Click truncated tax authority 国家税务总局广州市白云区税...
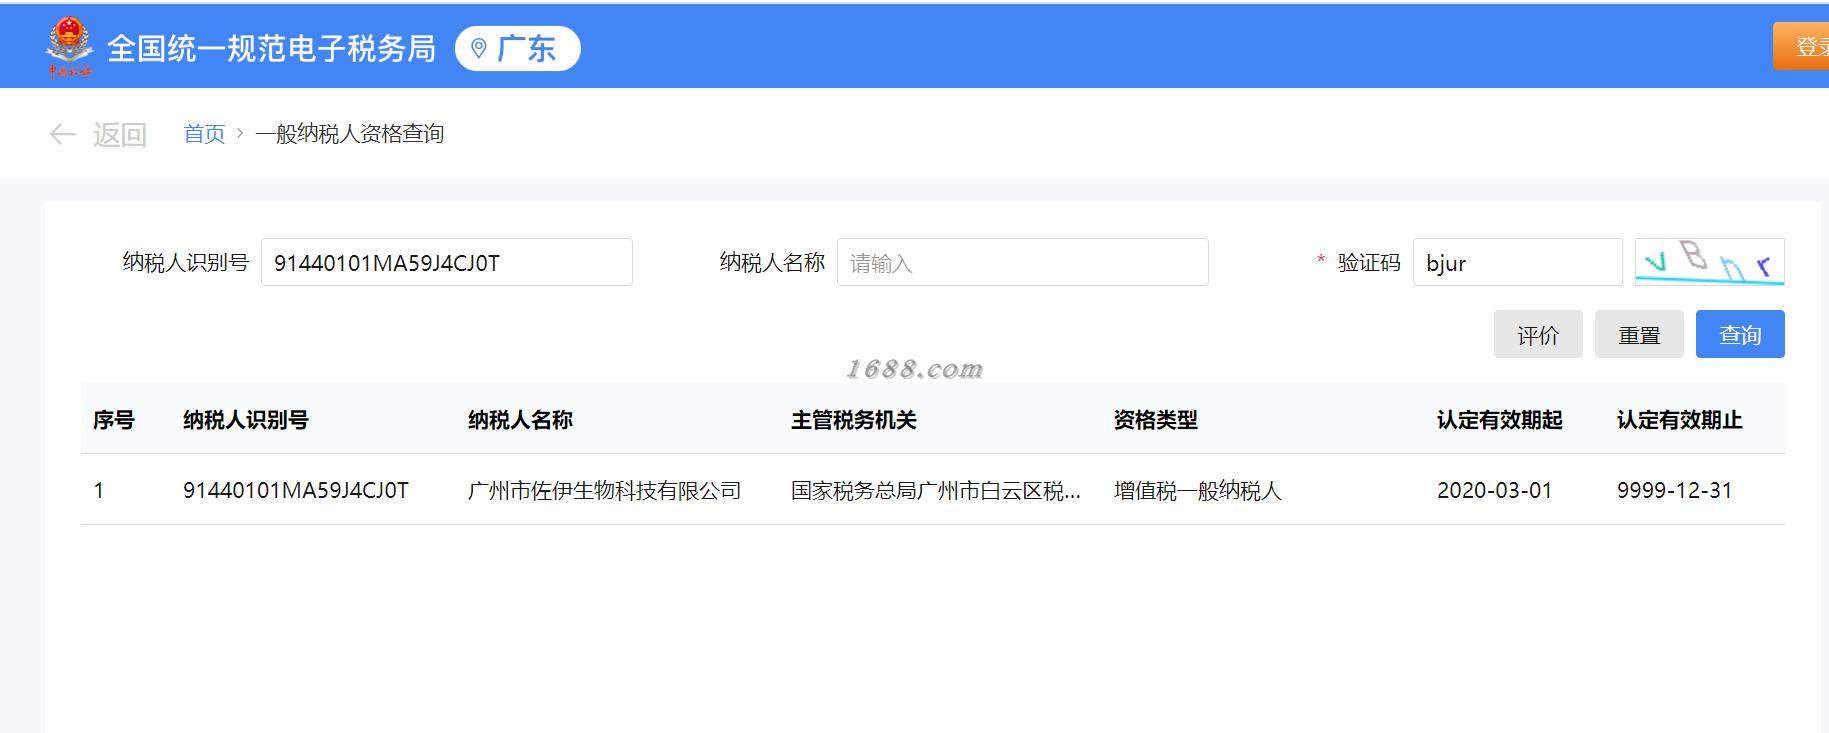 (x=936, y=490)
